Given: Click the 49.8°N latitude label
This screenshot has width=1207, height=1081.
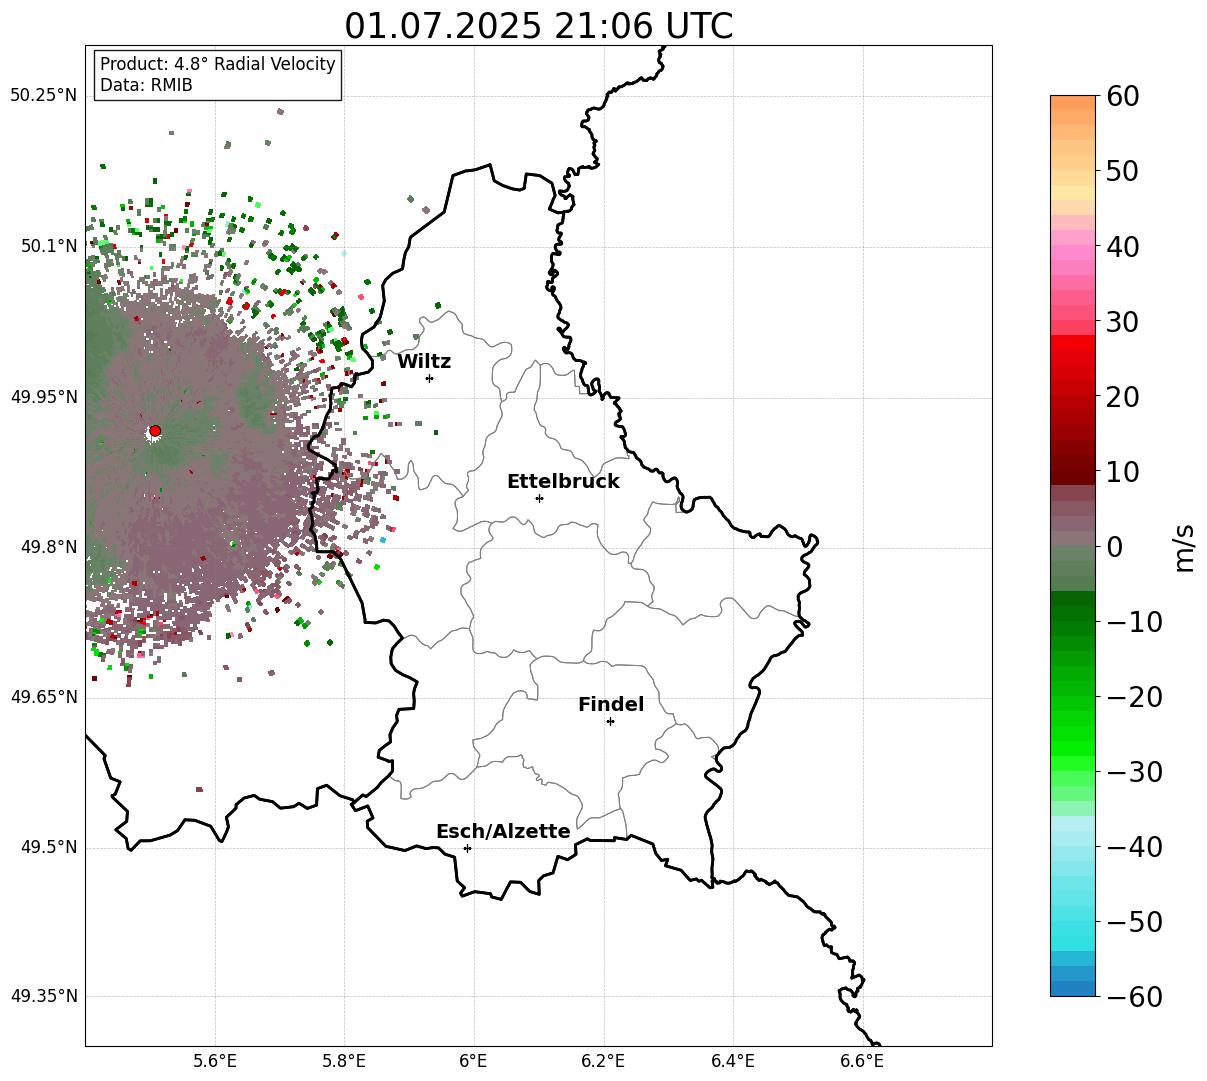Looking at the screenshot, I should click(x=49, y=547).
